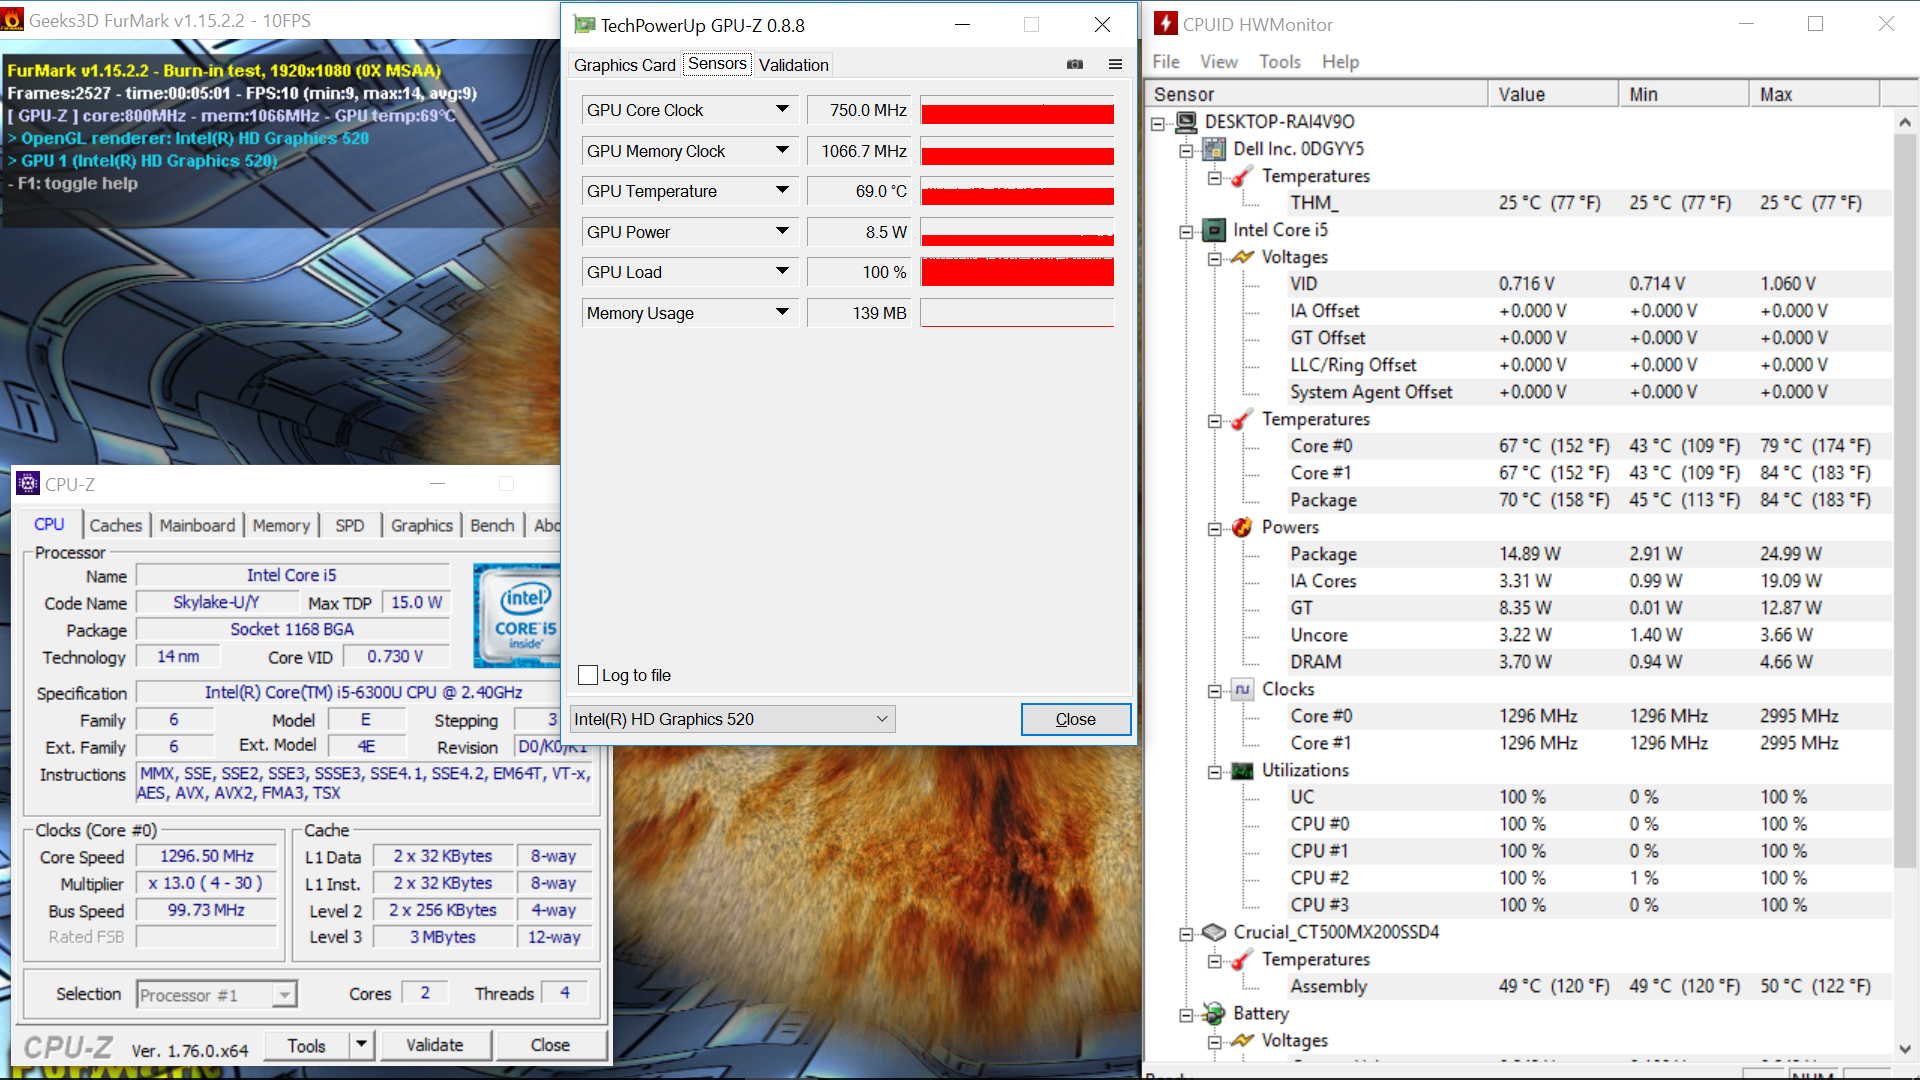
Task: Collapse the DESKTOP-RAI4V9O root node
Action: click(x=1158, y=123)
